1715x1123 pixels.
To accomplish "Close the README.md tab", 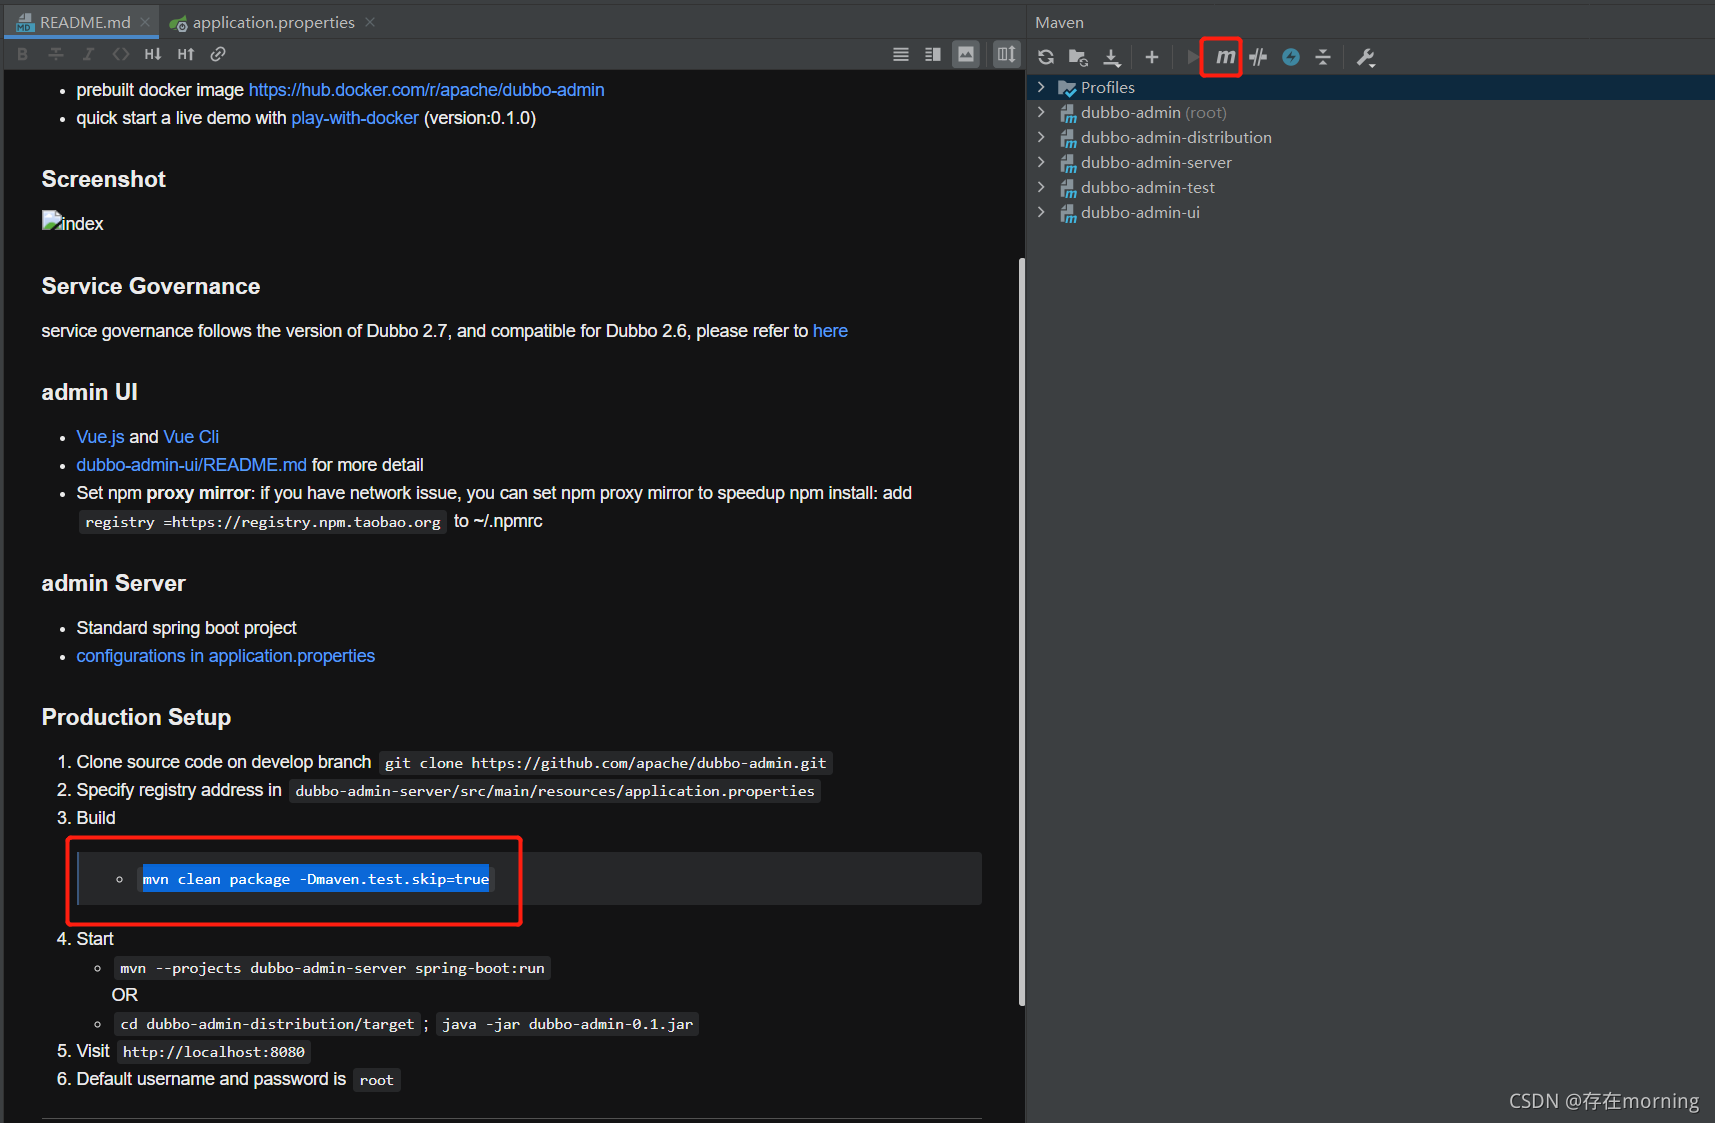I will (146, 22).
